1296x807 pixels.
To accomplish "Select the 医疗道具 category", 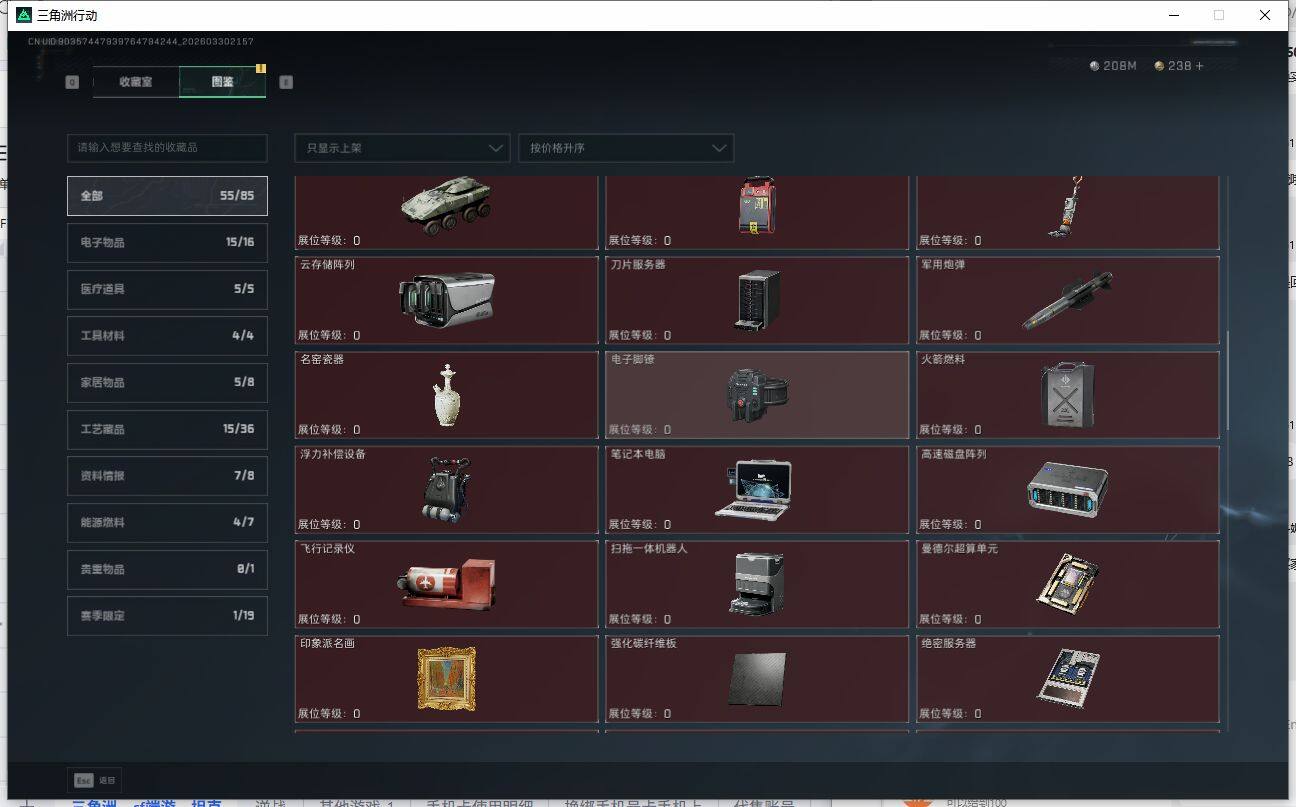I will coord(167,289).
